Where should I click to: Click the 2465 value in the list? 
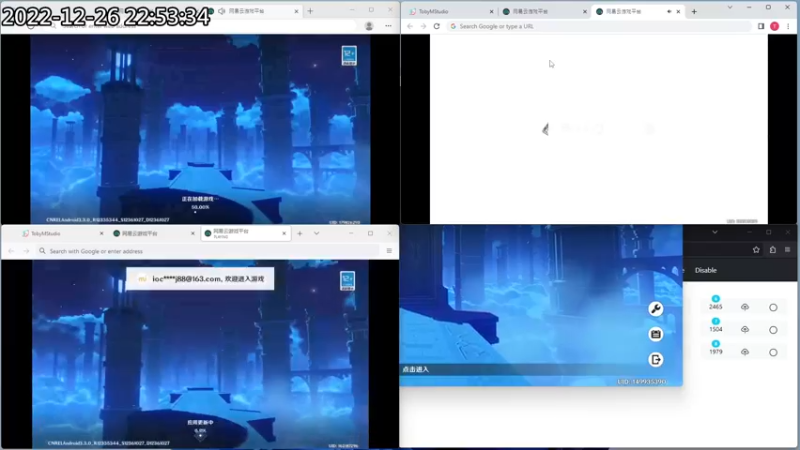715,307
